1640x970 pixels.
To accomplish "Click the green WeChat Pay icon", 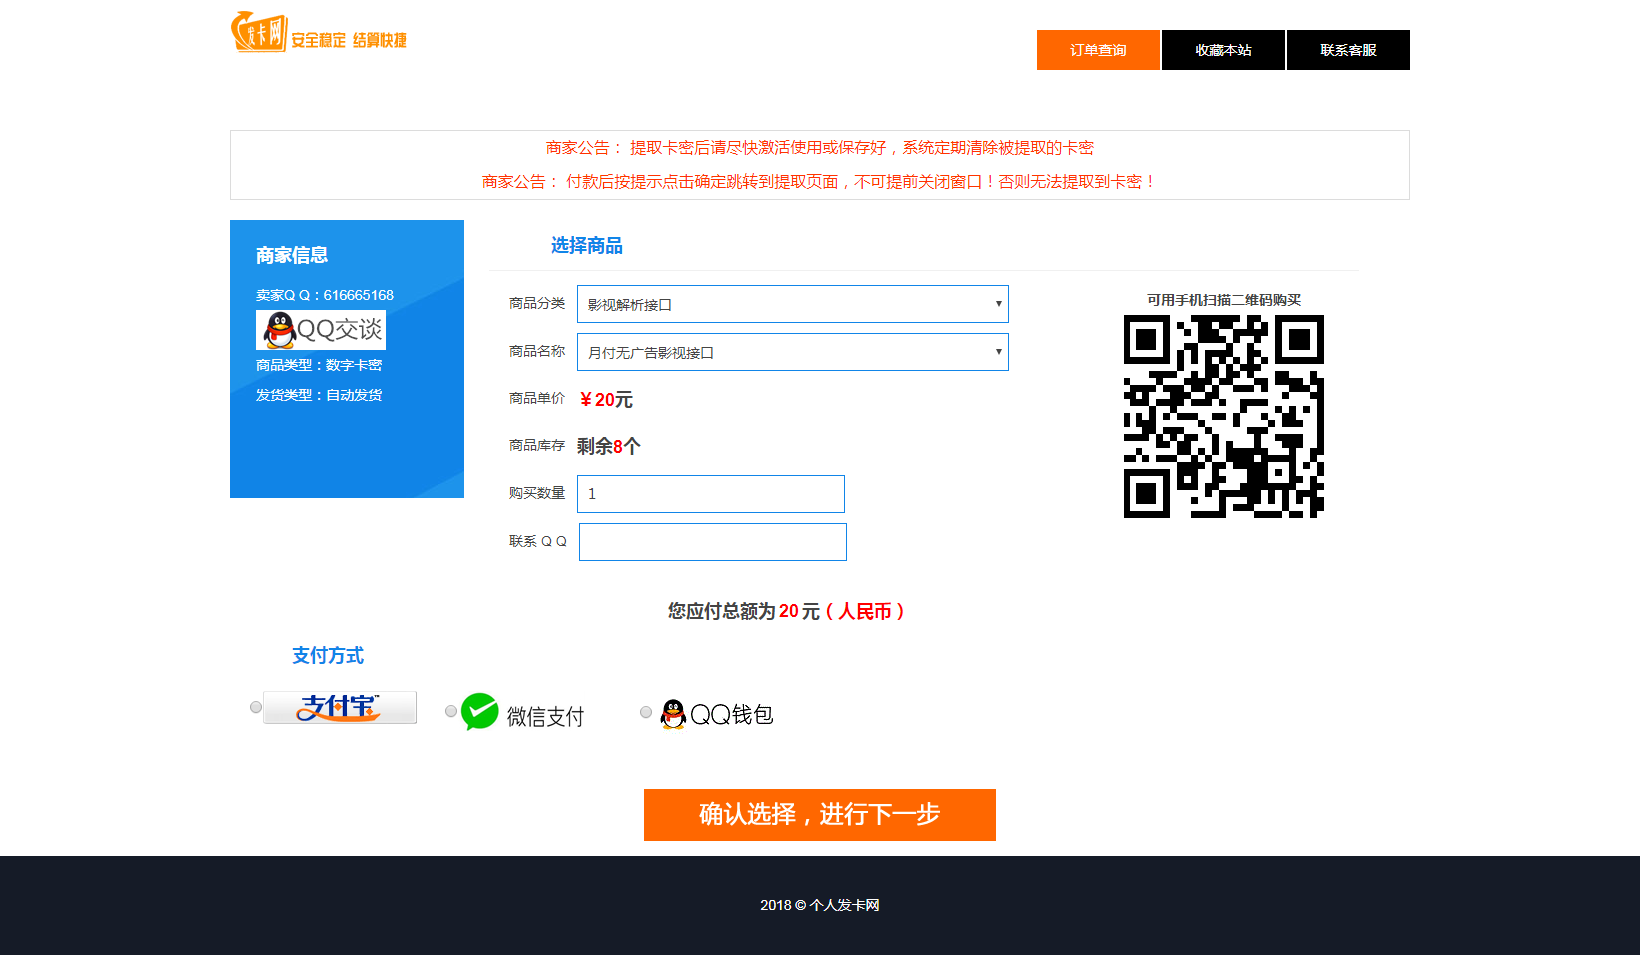I will click(x=480, y=712).
